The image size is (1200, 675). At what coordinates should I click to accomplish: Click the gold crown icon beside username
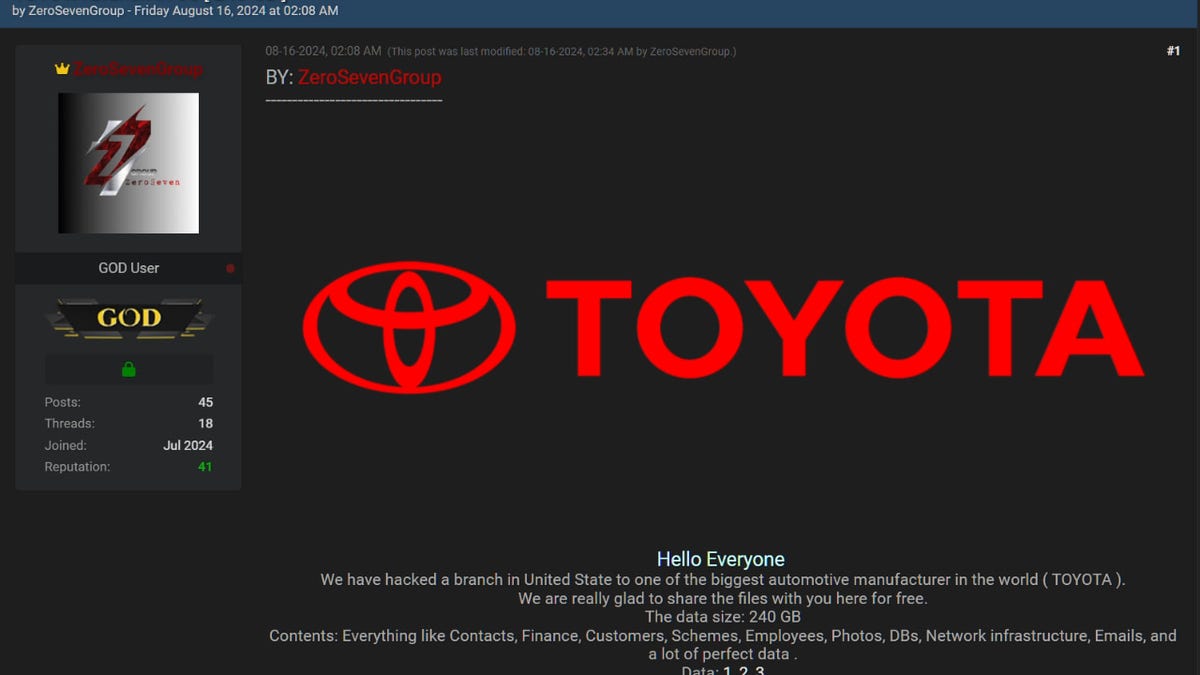tap(62, 69)
